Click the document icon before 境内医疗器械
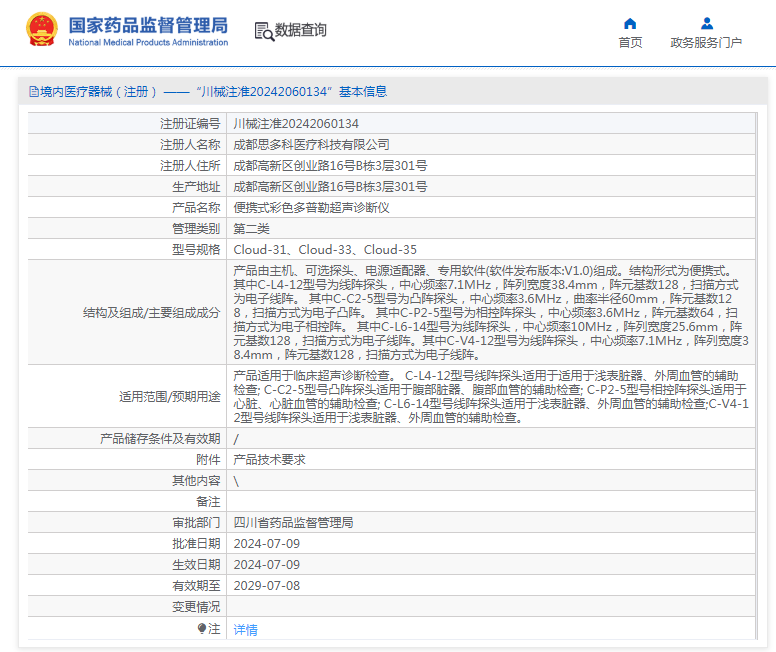The width and height of the screenshot is (776, 652). pos(34,92)
